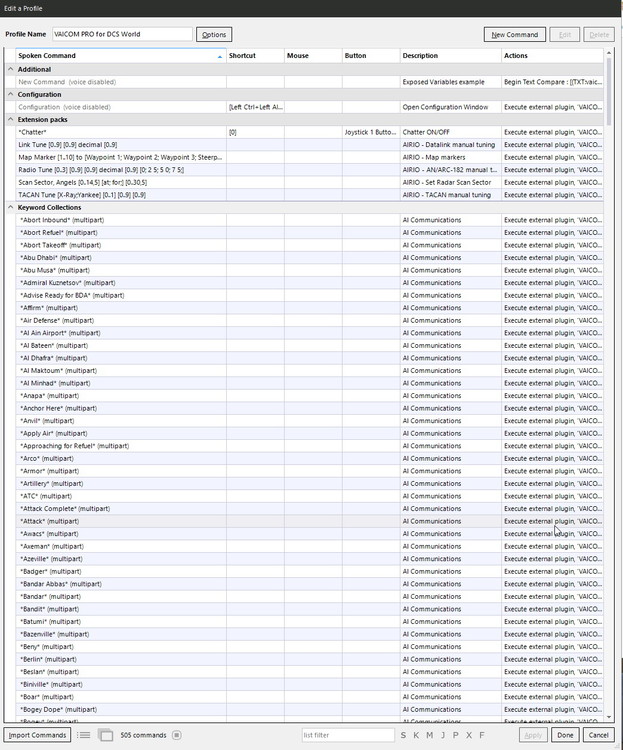Select the *Admiral Kuznetsov* row
This screenshot has height=750, width=623.
[x=310, y=283]
